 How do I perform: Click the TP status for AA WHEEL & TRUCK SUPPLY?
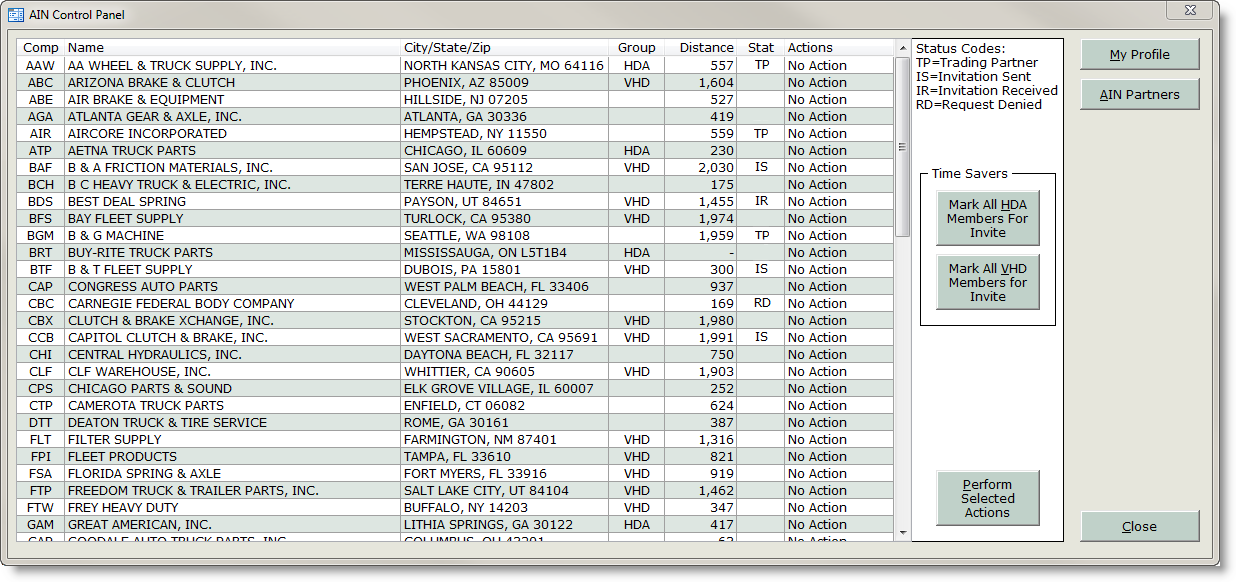click(x=761, y=65)
